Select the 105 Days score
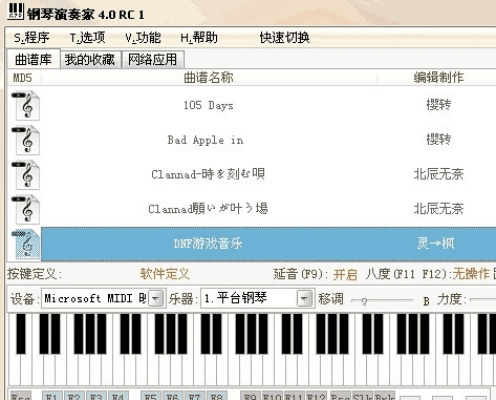Viewport: 496px width, 400px height. [x=208, y=105]
